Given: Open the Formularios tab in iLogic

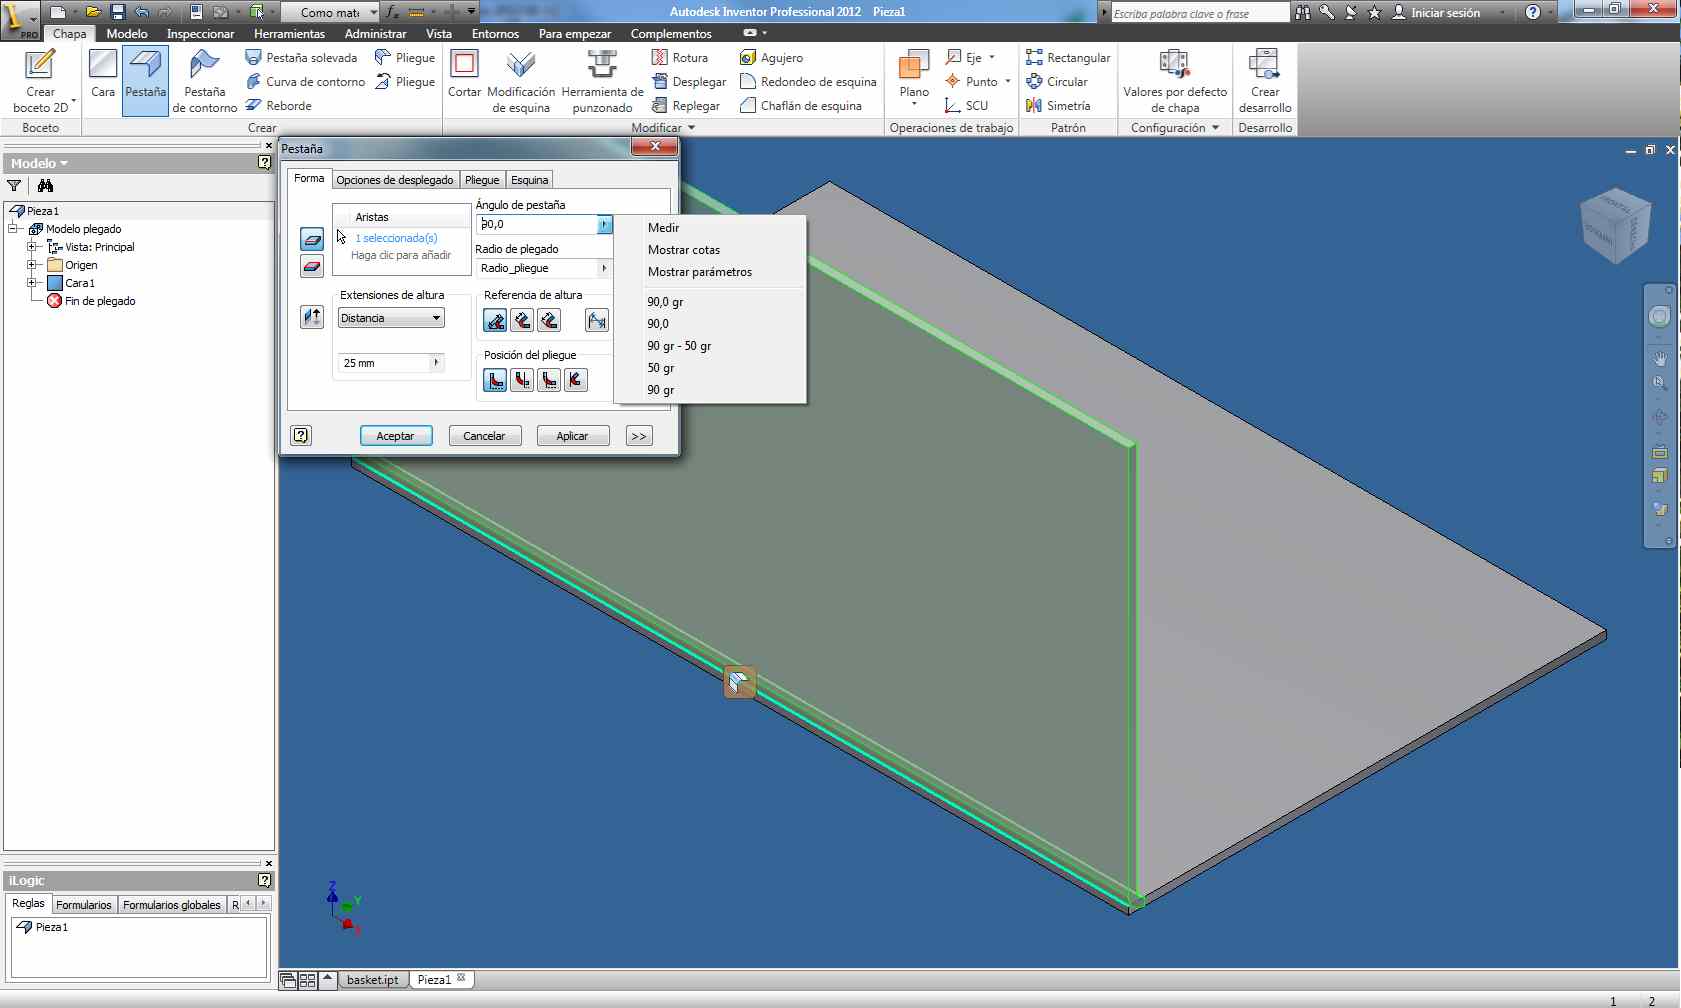Looking at the screenshot, I should (x=84, y=905).
